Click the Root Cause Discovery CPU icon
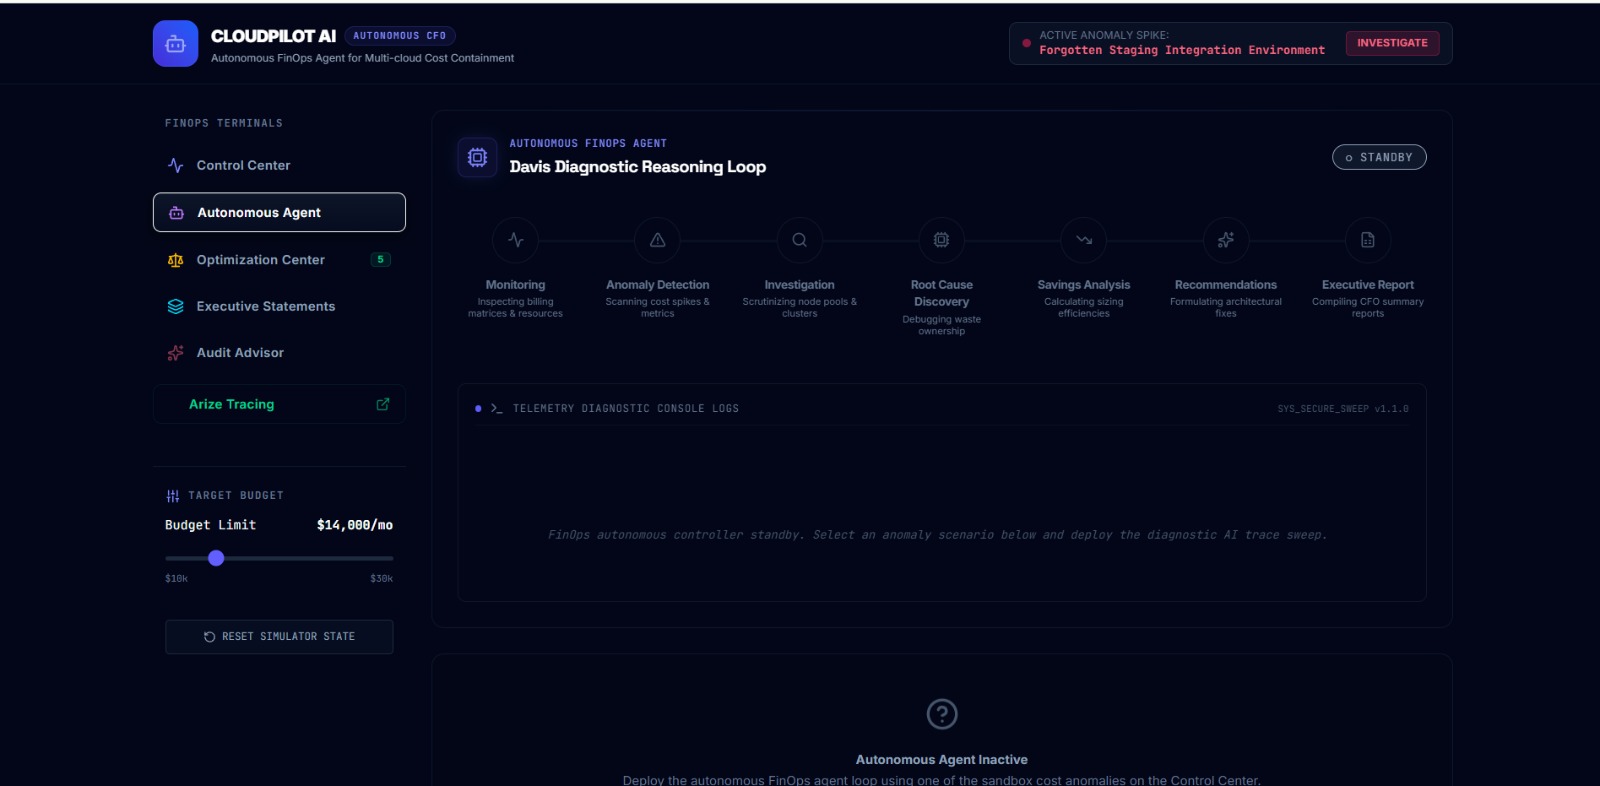The height and width of the screenshot is (786, 1600). click(942, 240)
